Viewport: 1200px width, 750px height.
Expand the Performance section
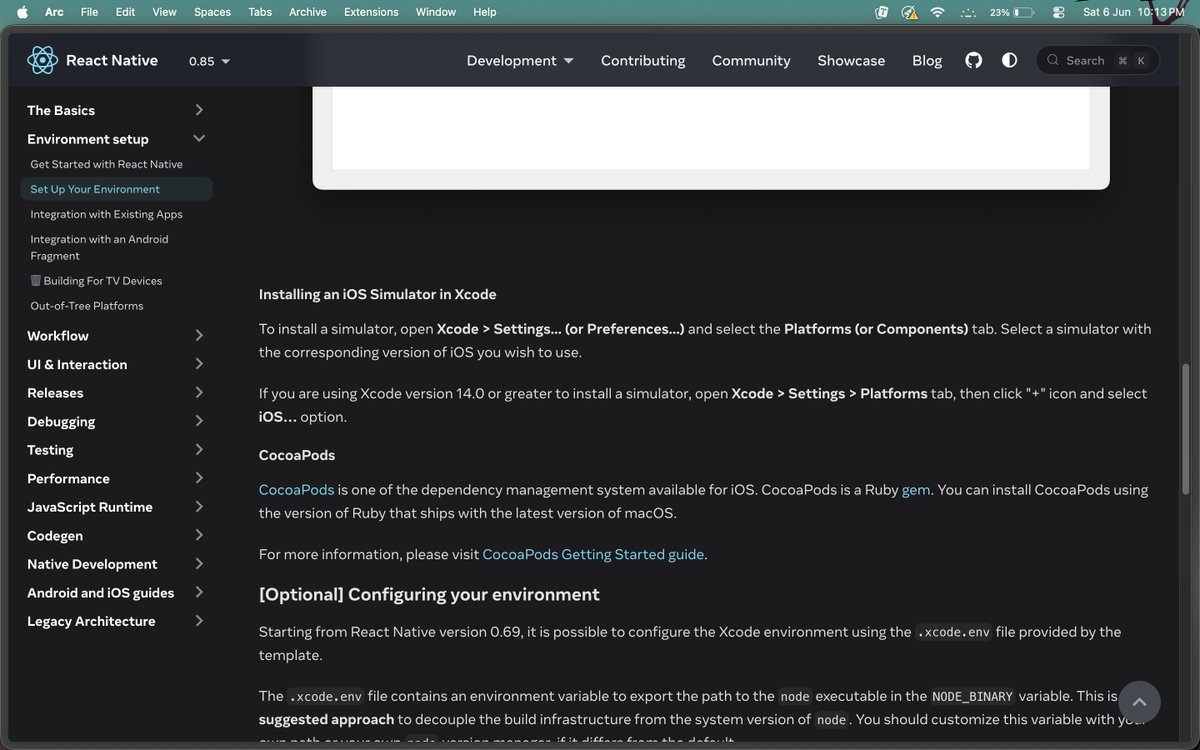pos(116,478)
